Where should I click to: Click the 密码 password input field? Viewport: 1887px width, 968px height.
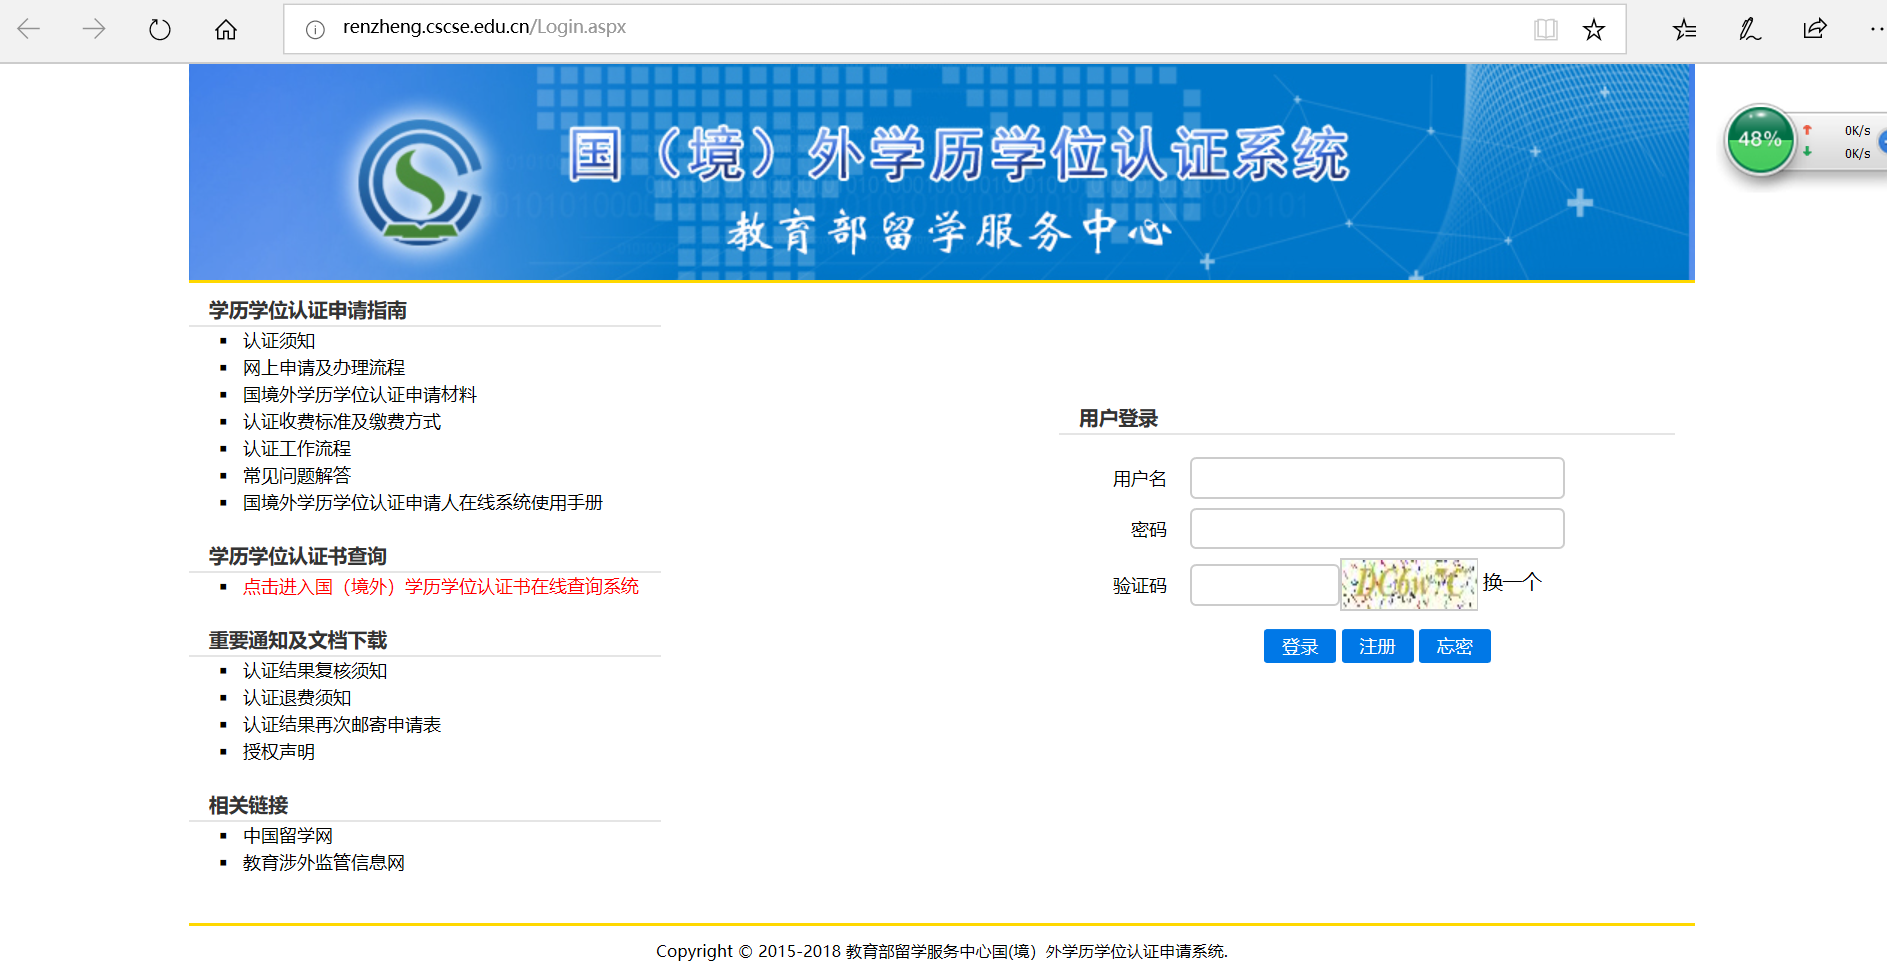pos(1376,529)
